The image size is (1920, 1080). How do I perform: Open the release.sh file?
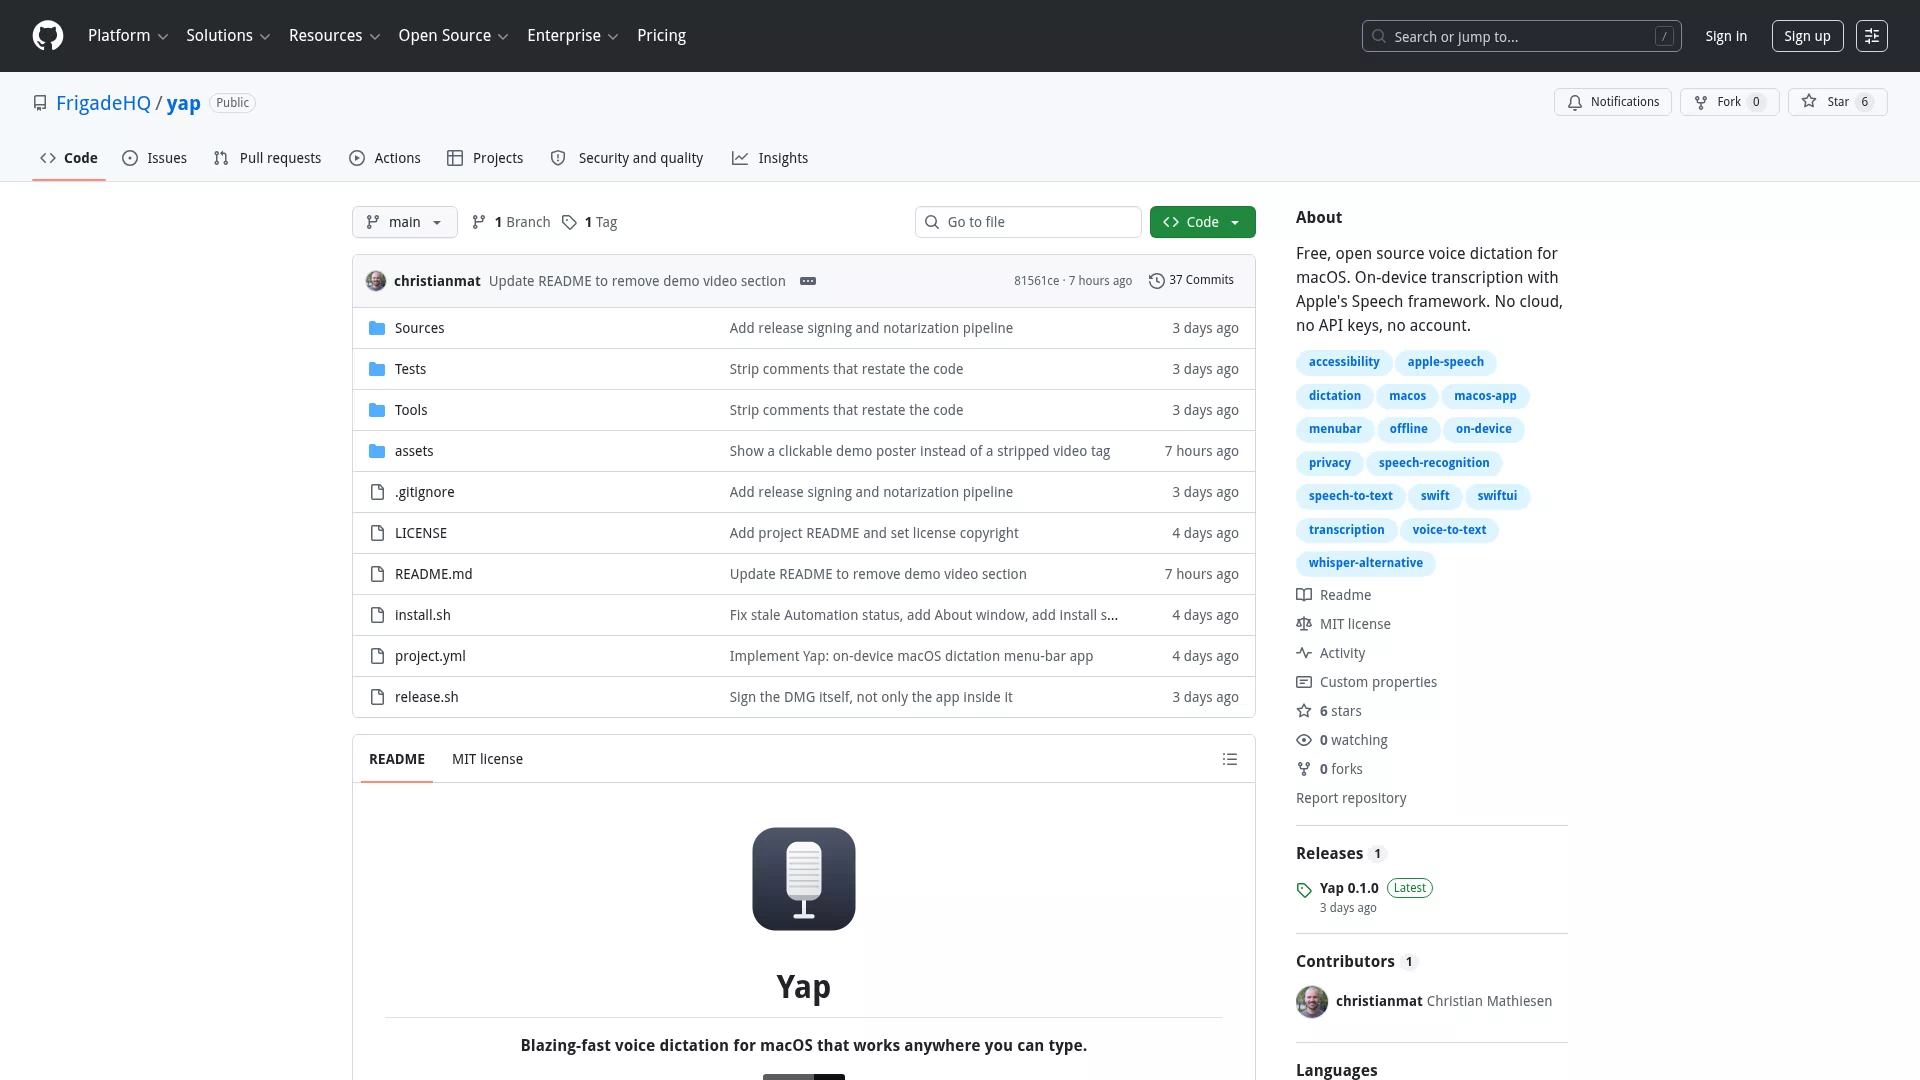pyautogui.click(x=427, y=697)
